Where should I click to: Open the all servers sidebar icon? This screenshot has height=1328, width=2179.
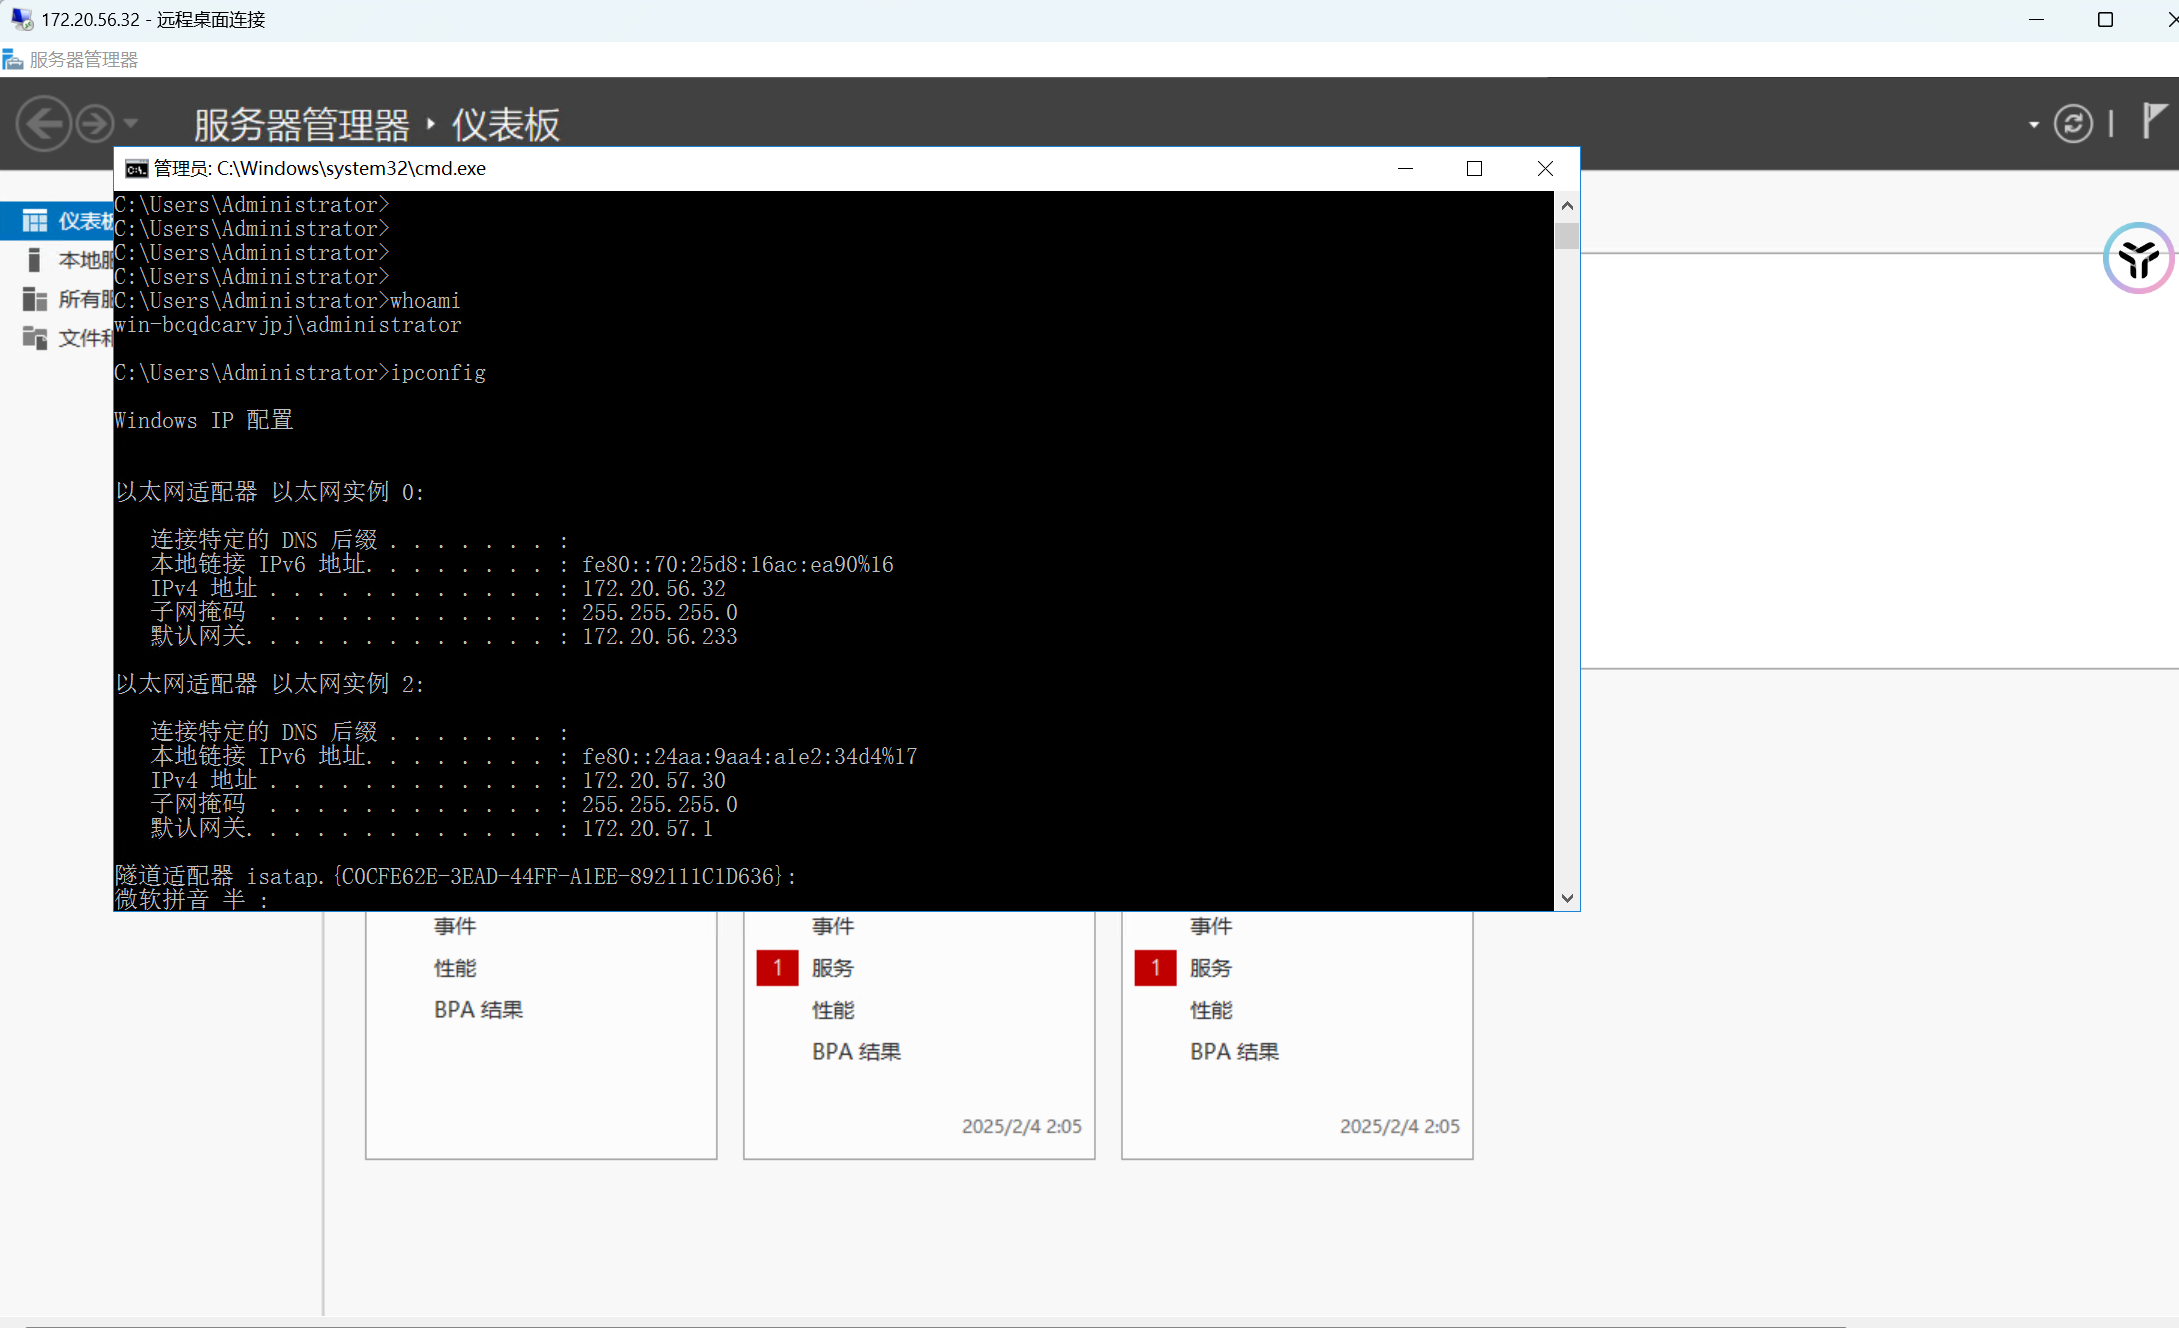pyautogui.click(x=34, y=299)
